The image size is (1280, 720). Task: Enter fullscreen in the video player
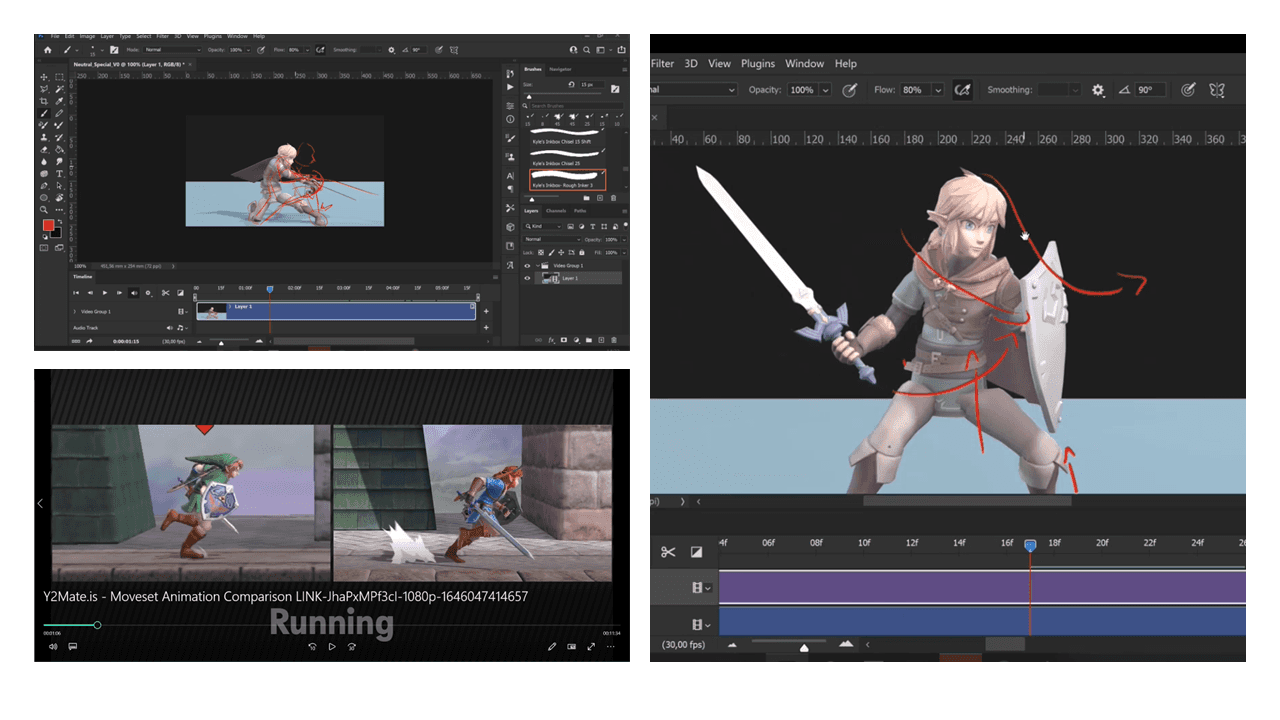coord(591,646)
